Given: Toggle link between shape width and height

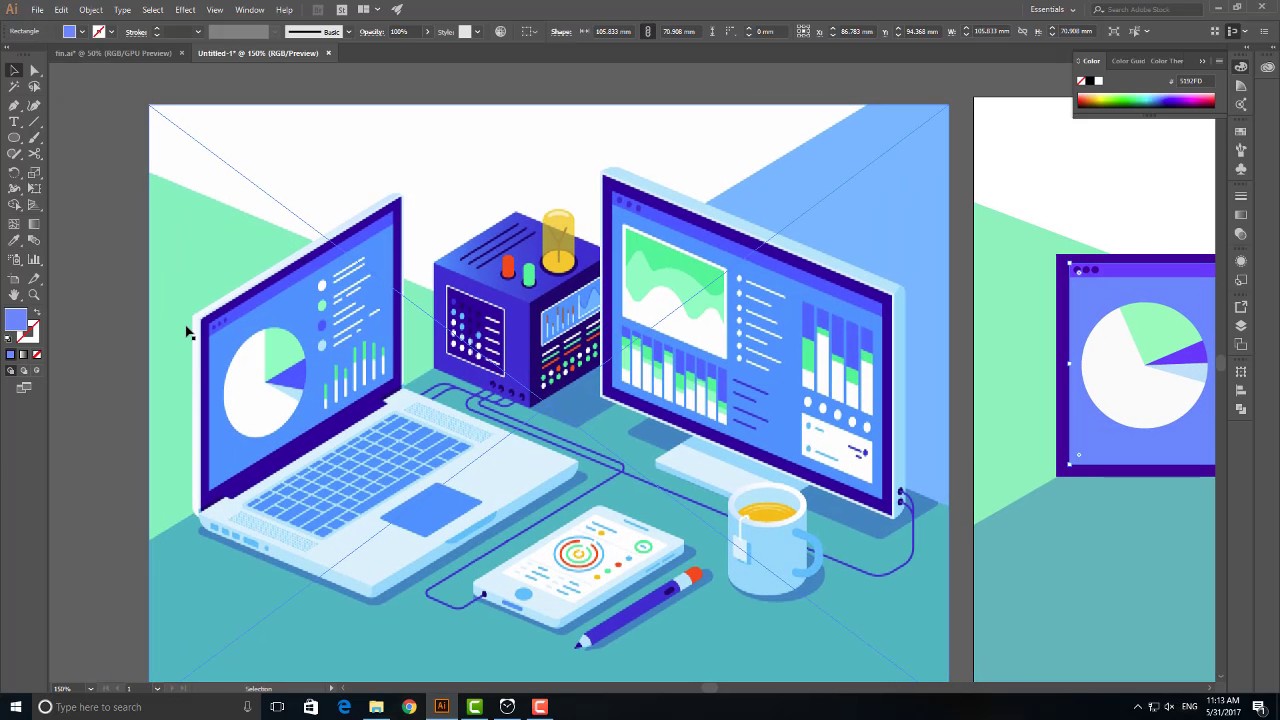Looking at the screenshot, I should [x=648, y=31].
